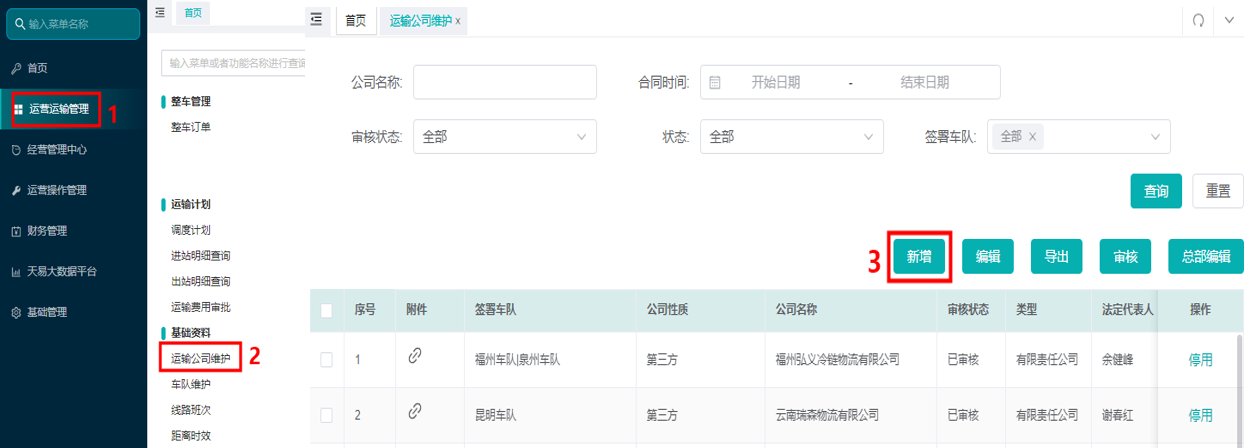
Task: Click the 公司名称 input field
Action: 505,82
